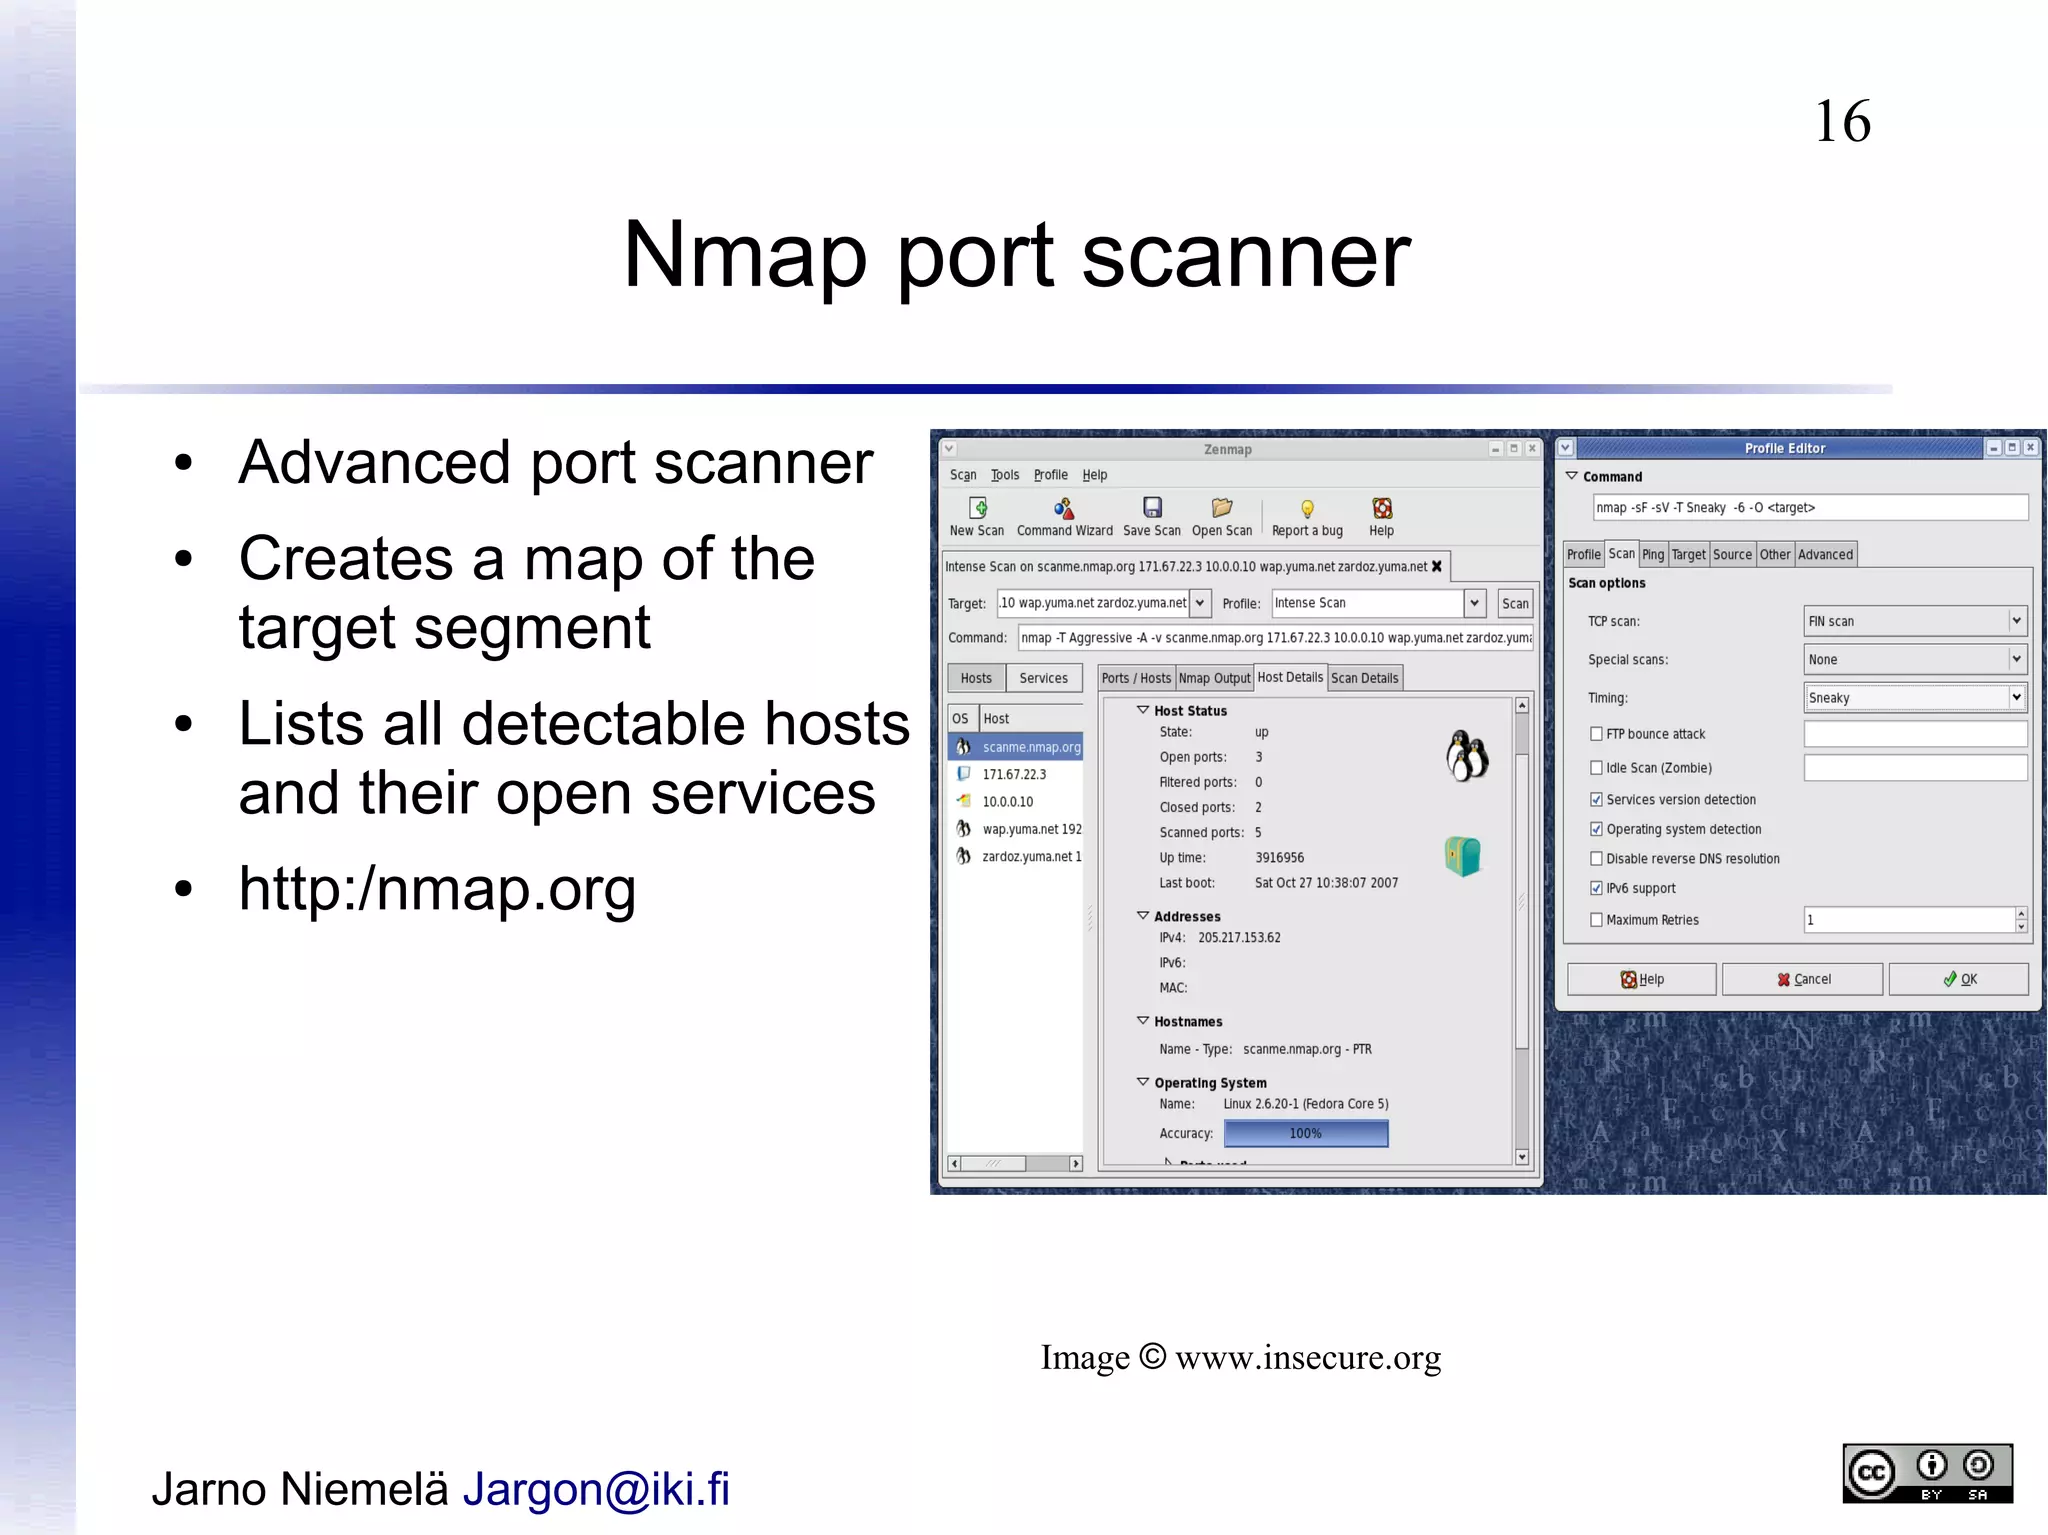2048x1535 pixels.
Task: Click the Help lifebuoy icon in Zenmap toolbar
Action: [x=1382, y=508]
